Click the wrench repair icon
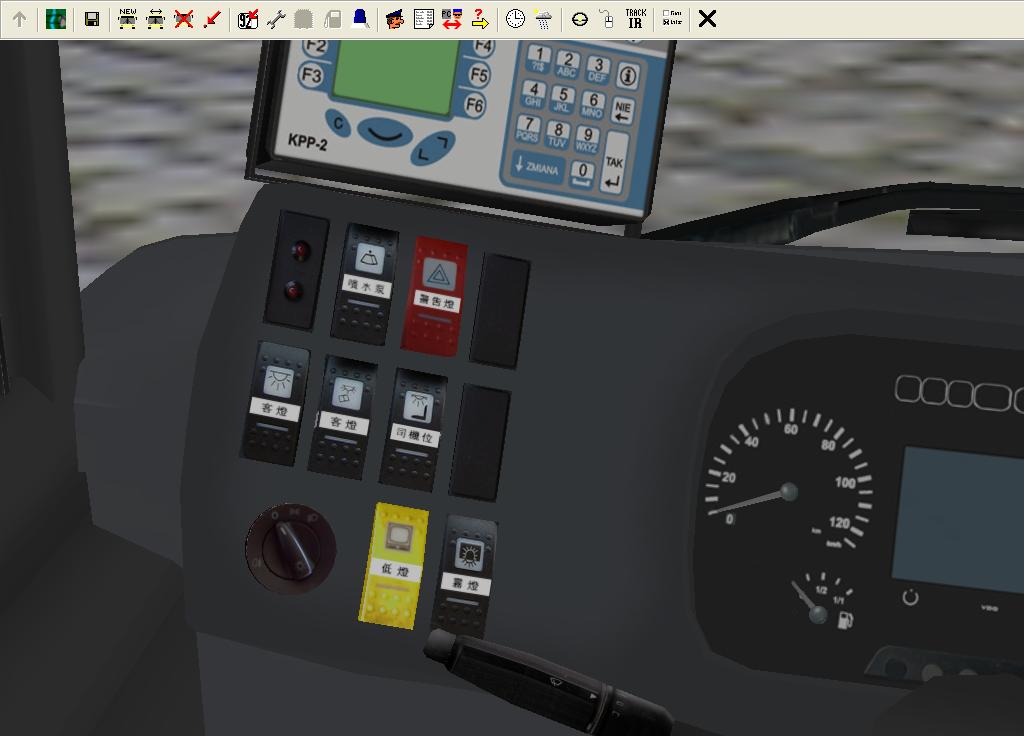Screen dimensions: 1024x736 (x=276, y=20)
